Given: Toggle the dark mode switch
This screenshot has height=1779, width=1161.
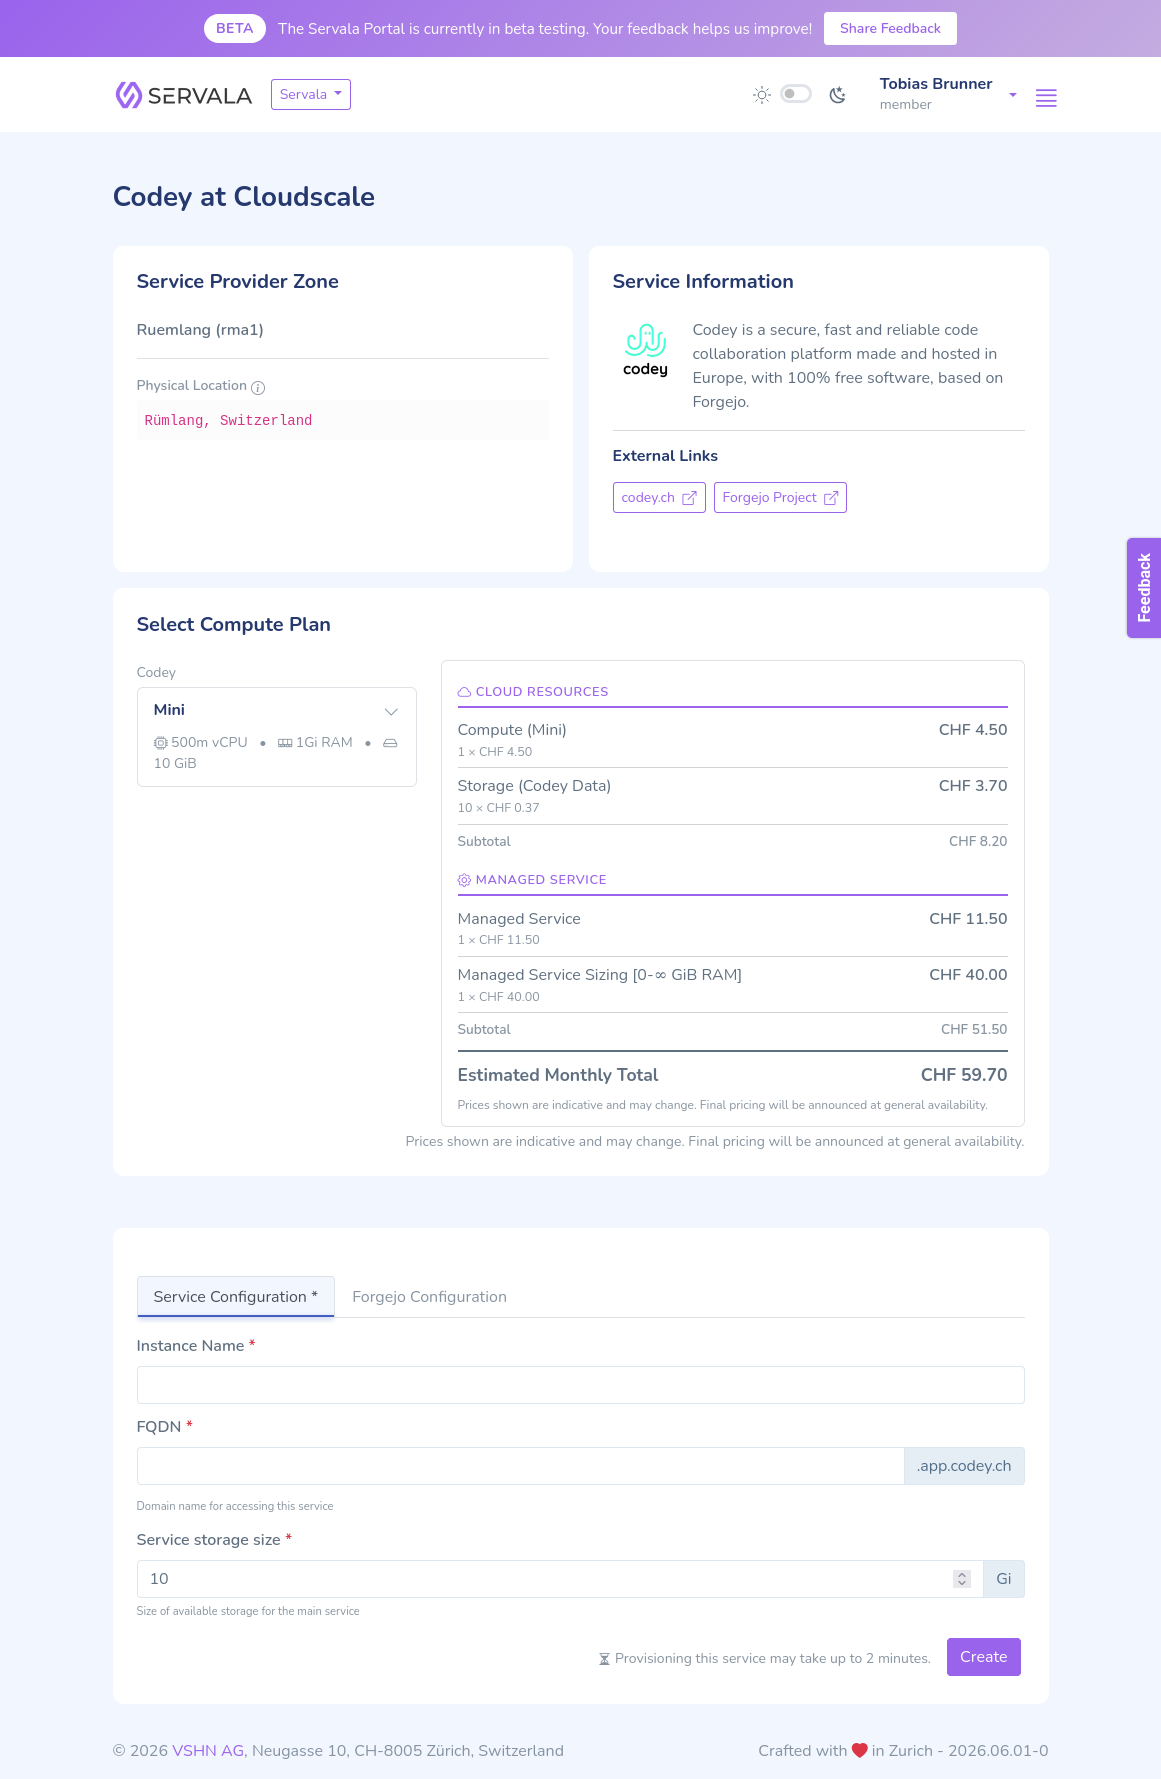Looking at the screenshot, I should click(796, 94).
